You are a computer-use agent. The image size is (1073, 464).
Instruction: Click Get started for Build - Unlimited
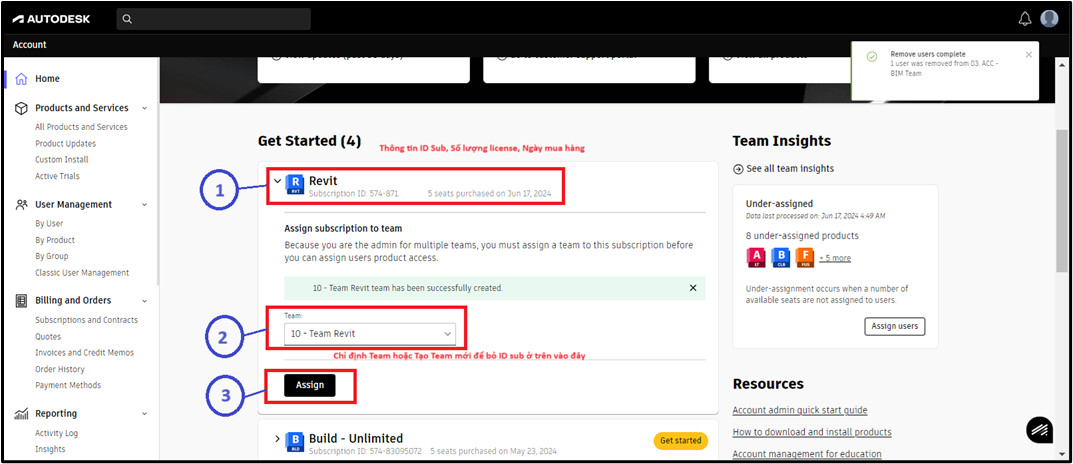coord(681,440)
